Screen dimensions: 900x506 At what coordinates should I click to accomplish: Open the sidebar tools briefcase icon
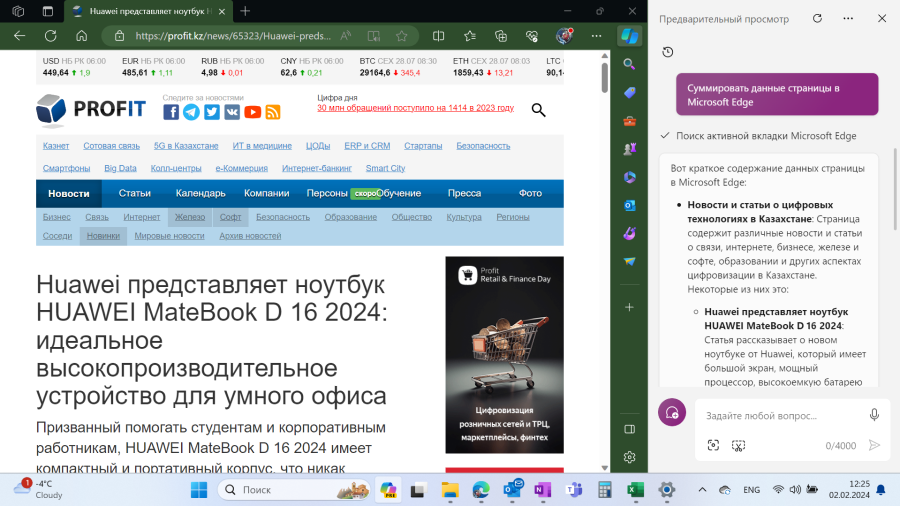[630, 120]
